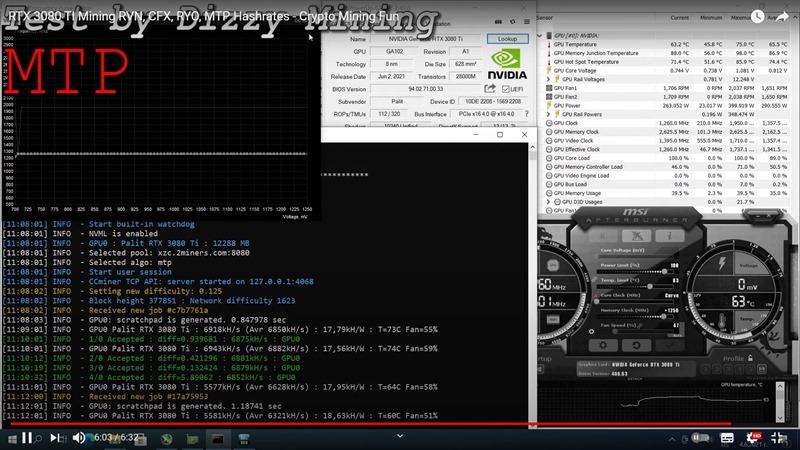This screenshot has height=450, width=800.
Task: Open the GPU-Z taskbar icon
Action: [192, 439]
